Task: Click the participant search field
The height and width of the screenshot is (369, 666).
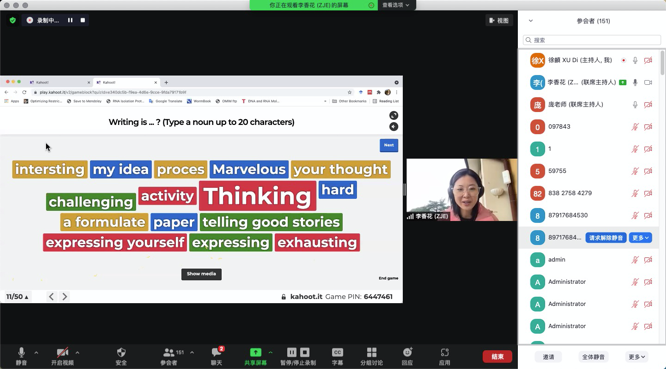Action: [592, 40]
